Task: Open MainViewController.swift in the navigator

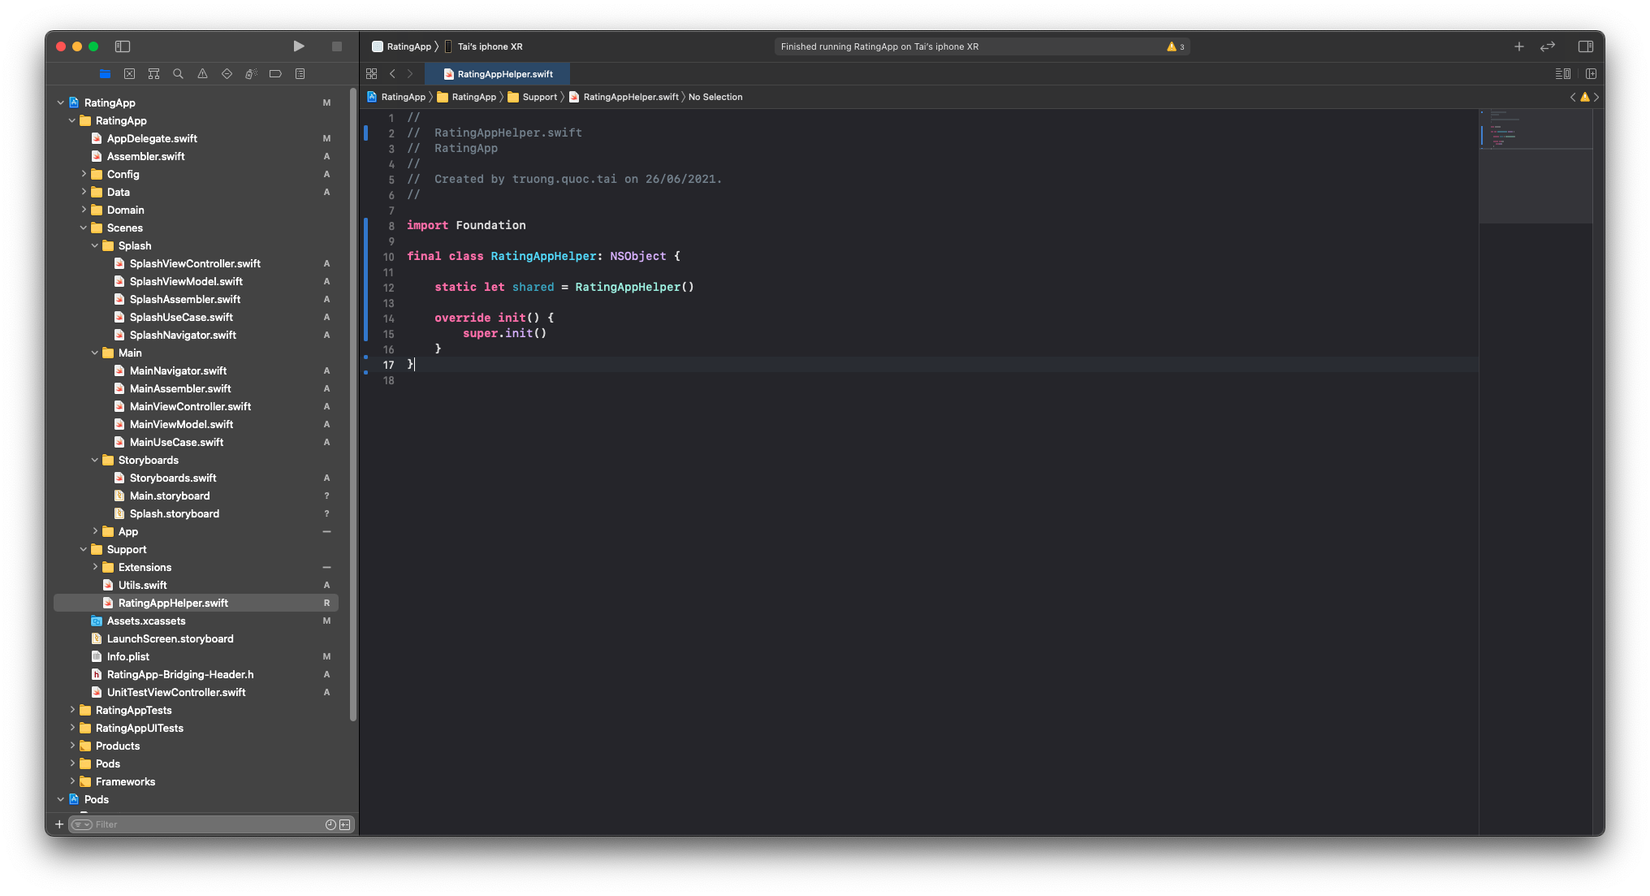Action: 190,406
